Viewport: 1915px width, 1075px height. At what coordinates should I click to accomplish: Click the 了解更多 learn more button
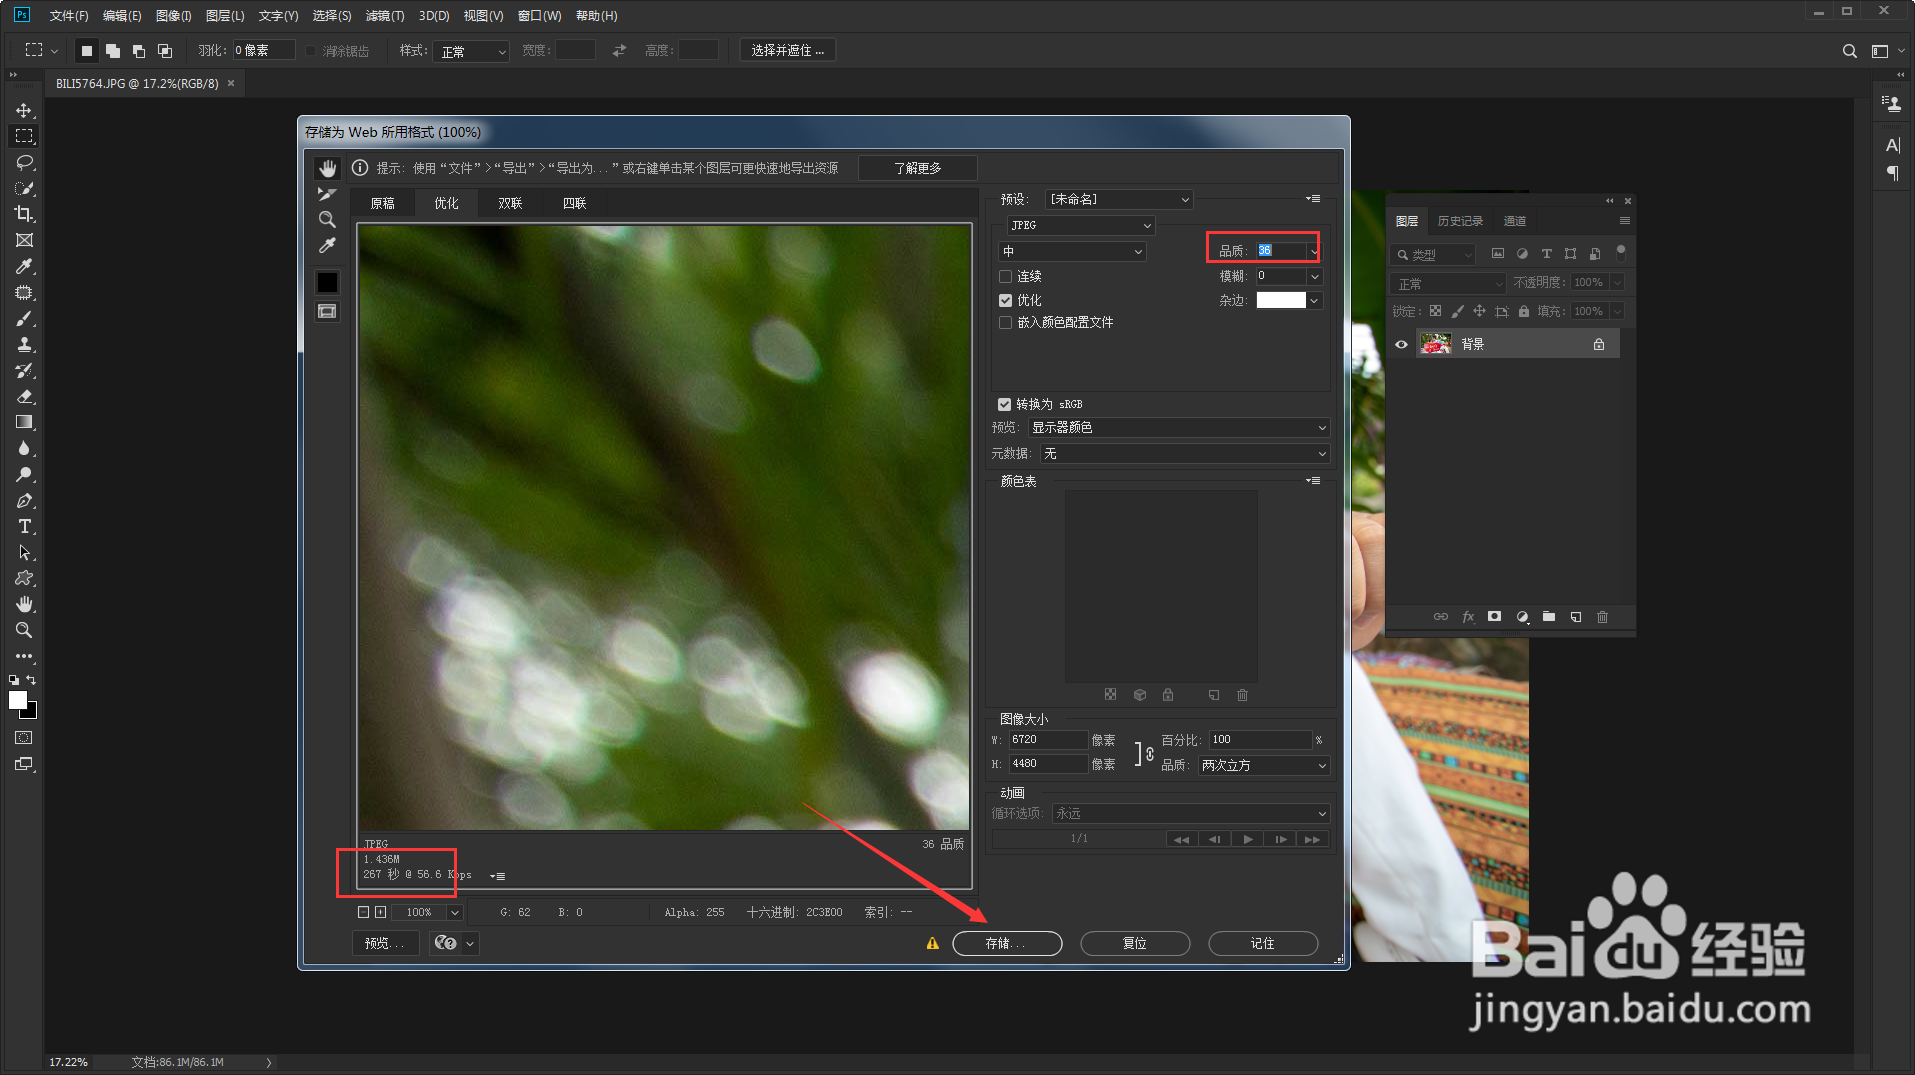click(x=917, y=168)
